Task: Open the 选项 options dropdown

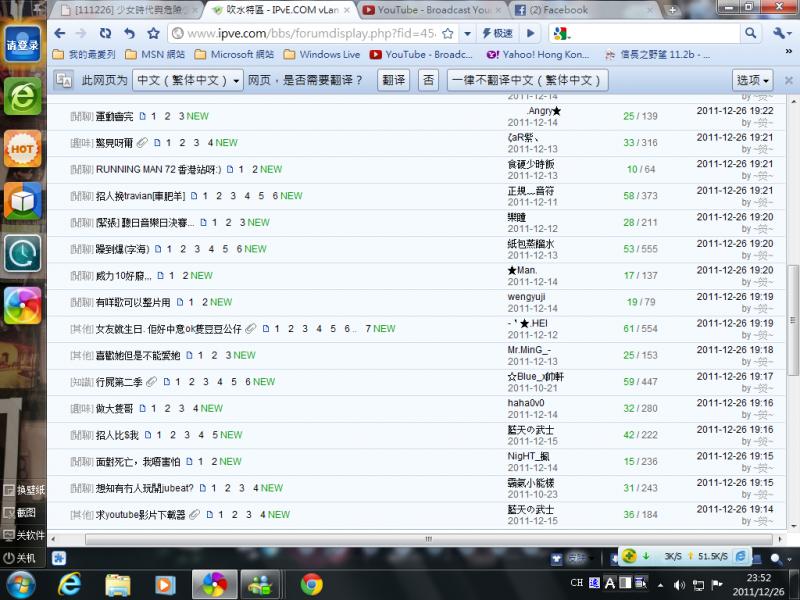Action: (x=753, y=80)
